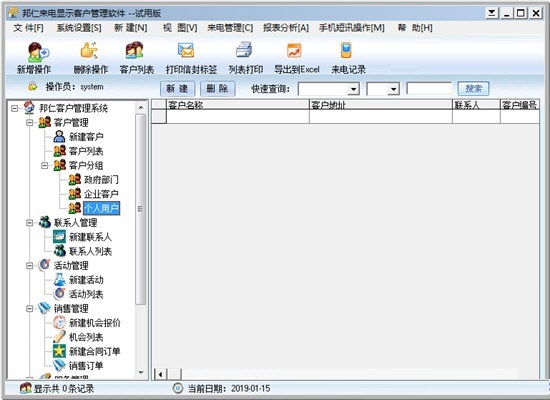550x400 pixels.
Task: Open the 帮助[H] menu
Action: point(415,28)
